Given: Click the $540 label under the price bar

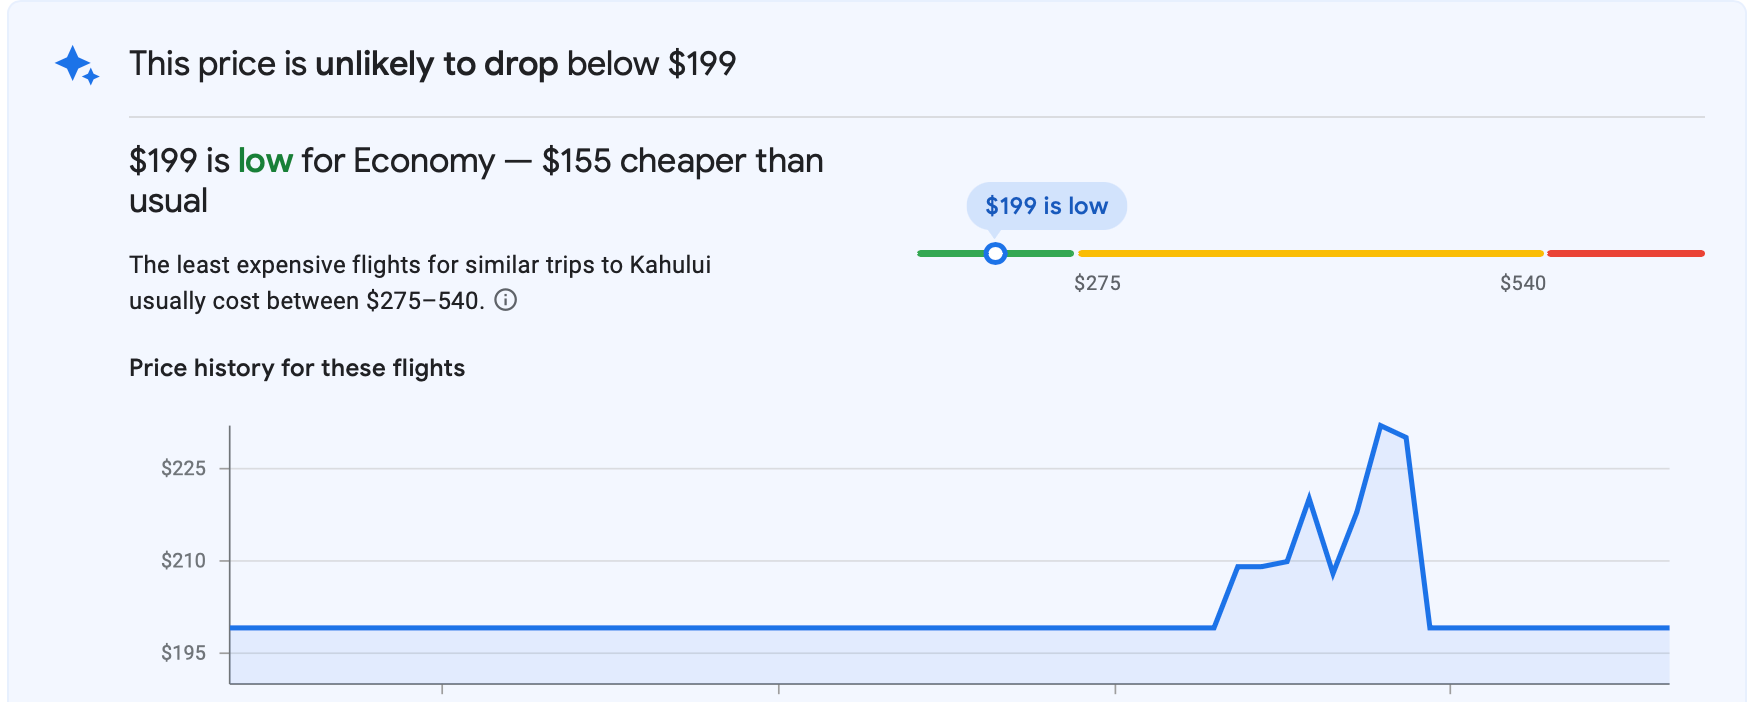Looking at the screenshot, I should pos(1522,284).
